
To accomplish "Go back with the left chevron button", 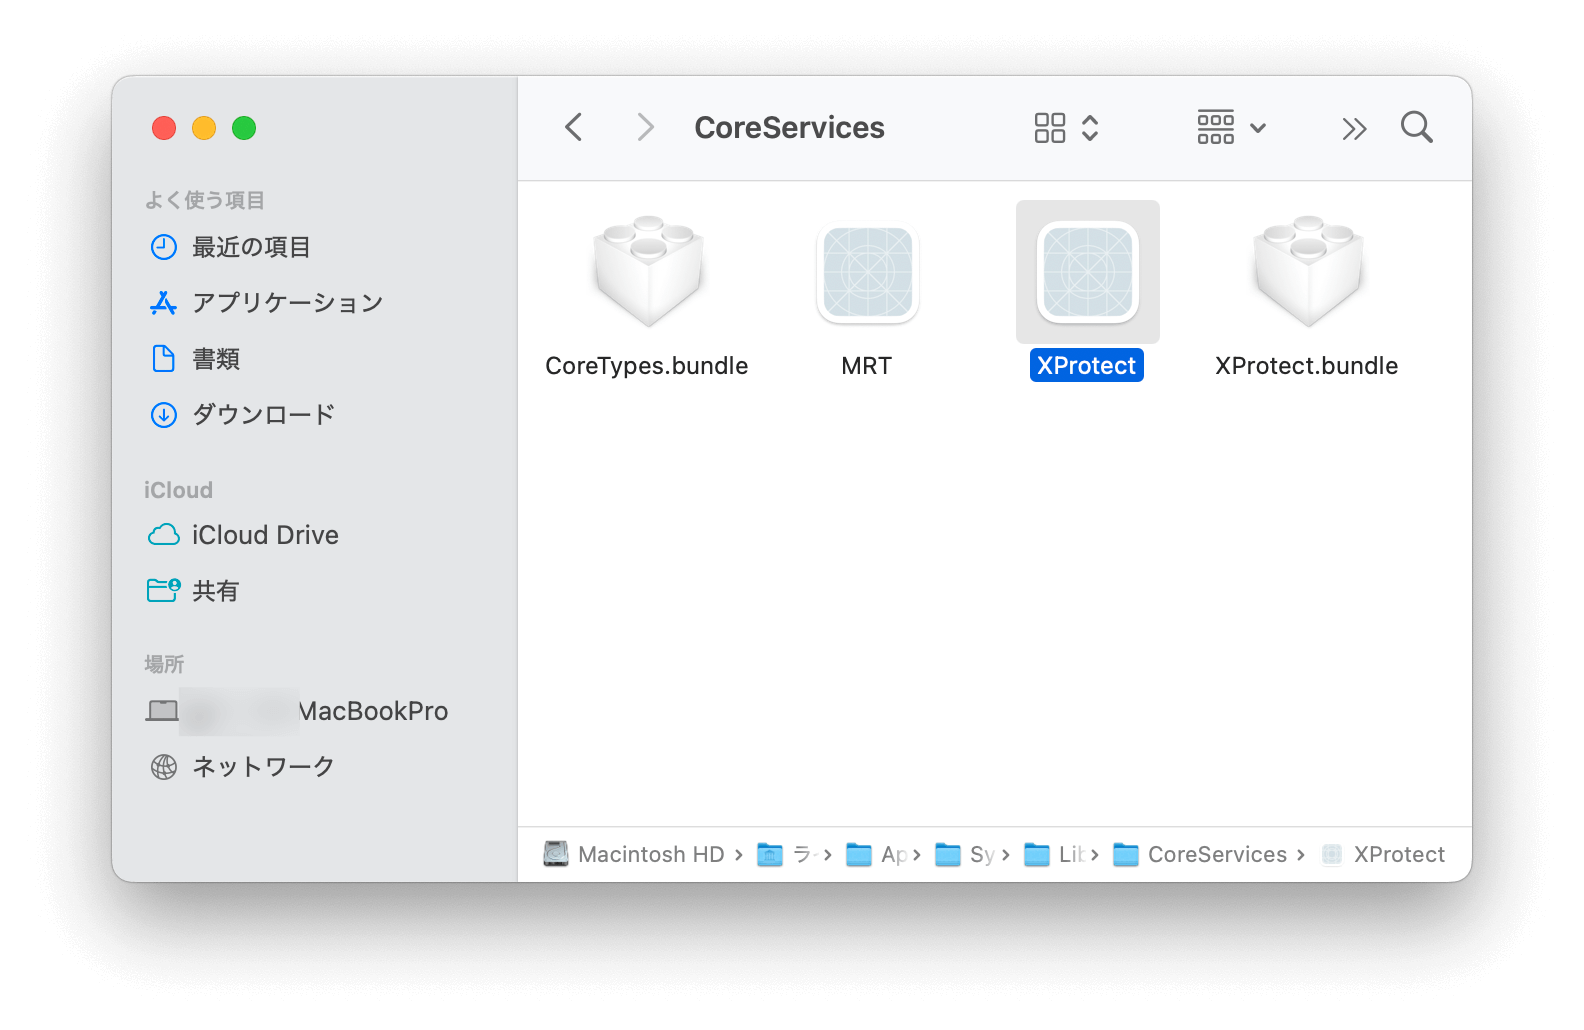I will click(573, 127).
